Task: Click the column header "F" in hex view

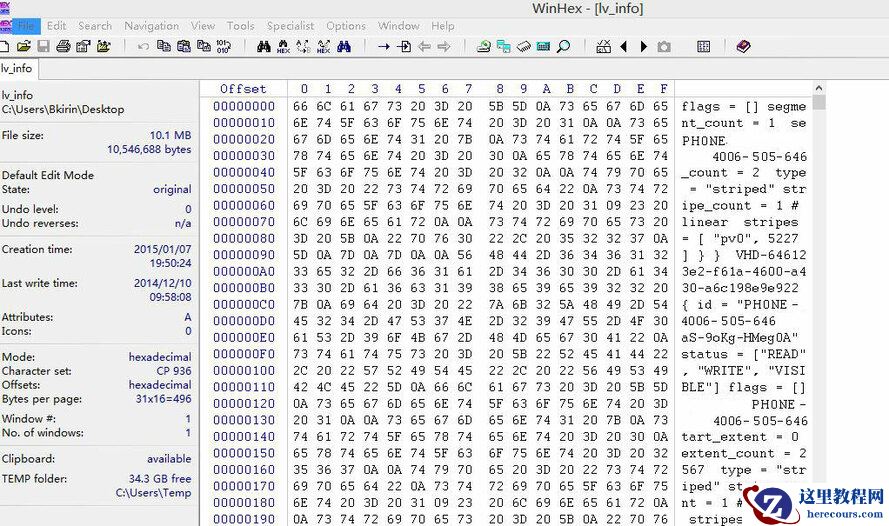Action: click(663, 89)
